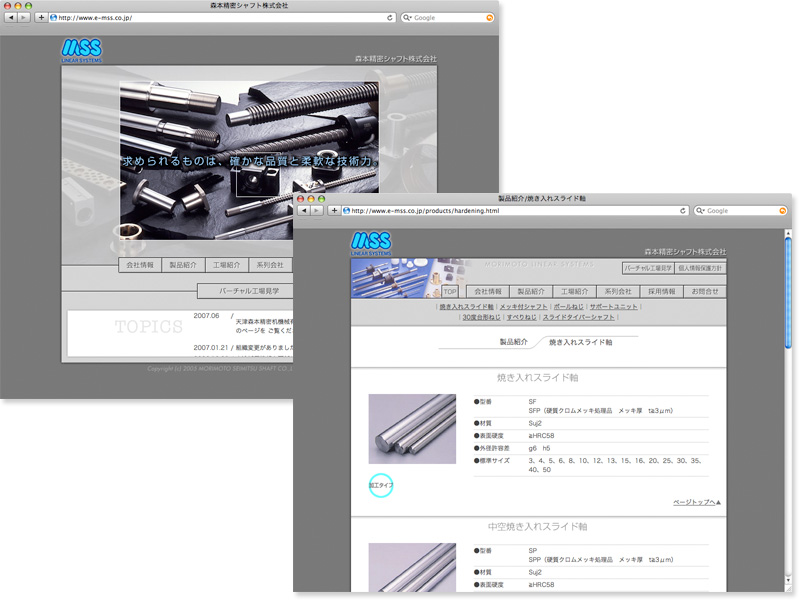Select the 採用情報 navigation tab
Viewport: 800px width, 600px height.
[661, 291]
